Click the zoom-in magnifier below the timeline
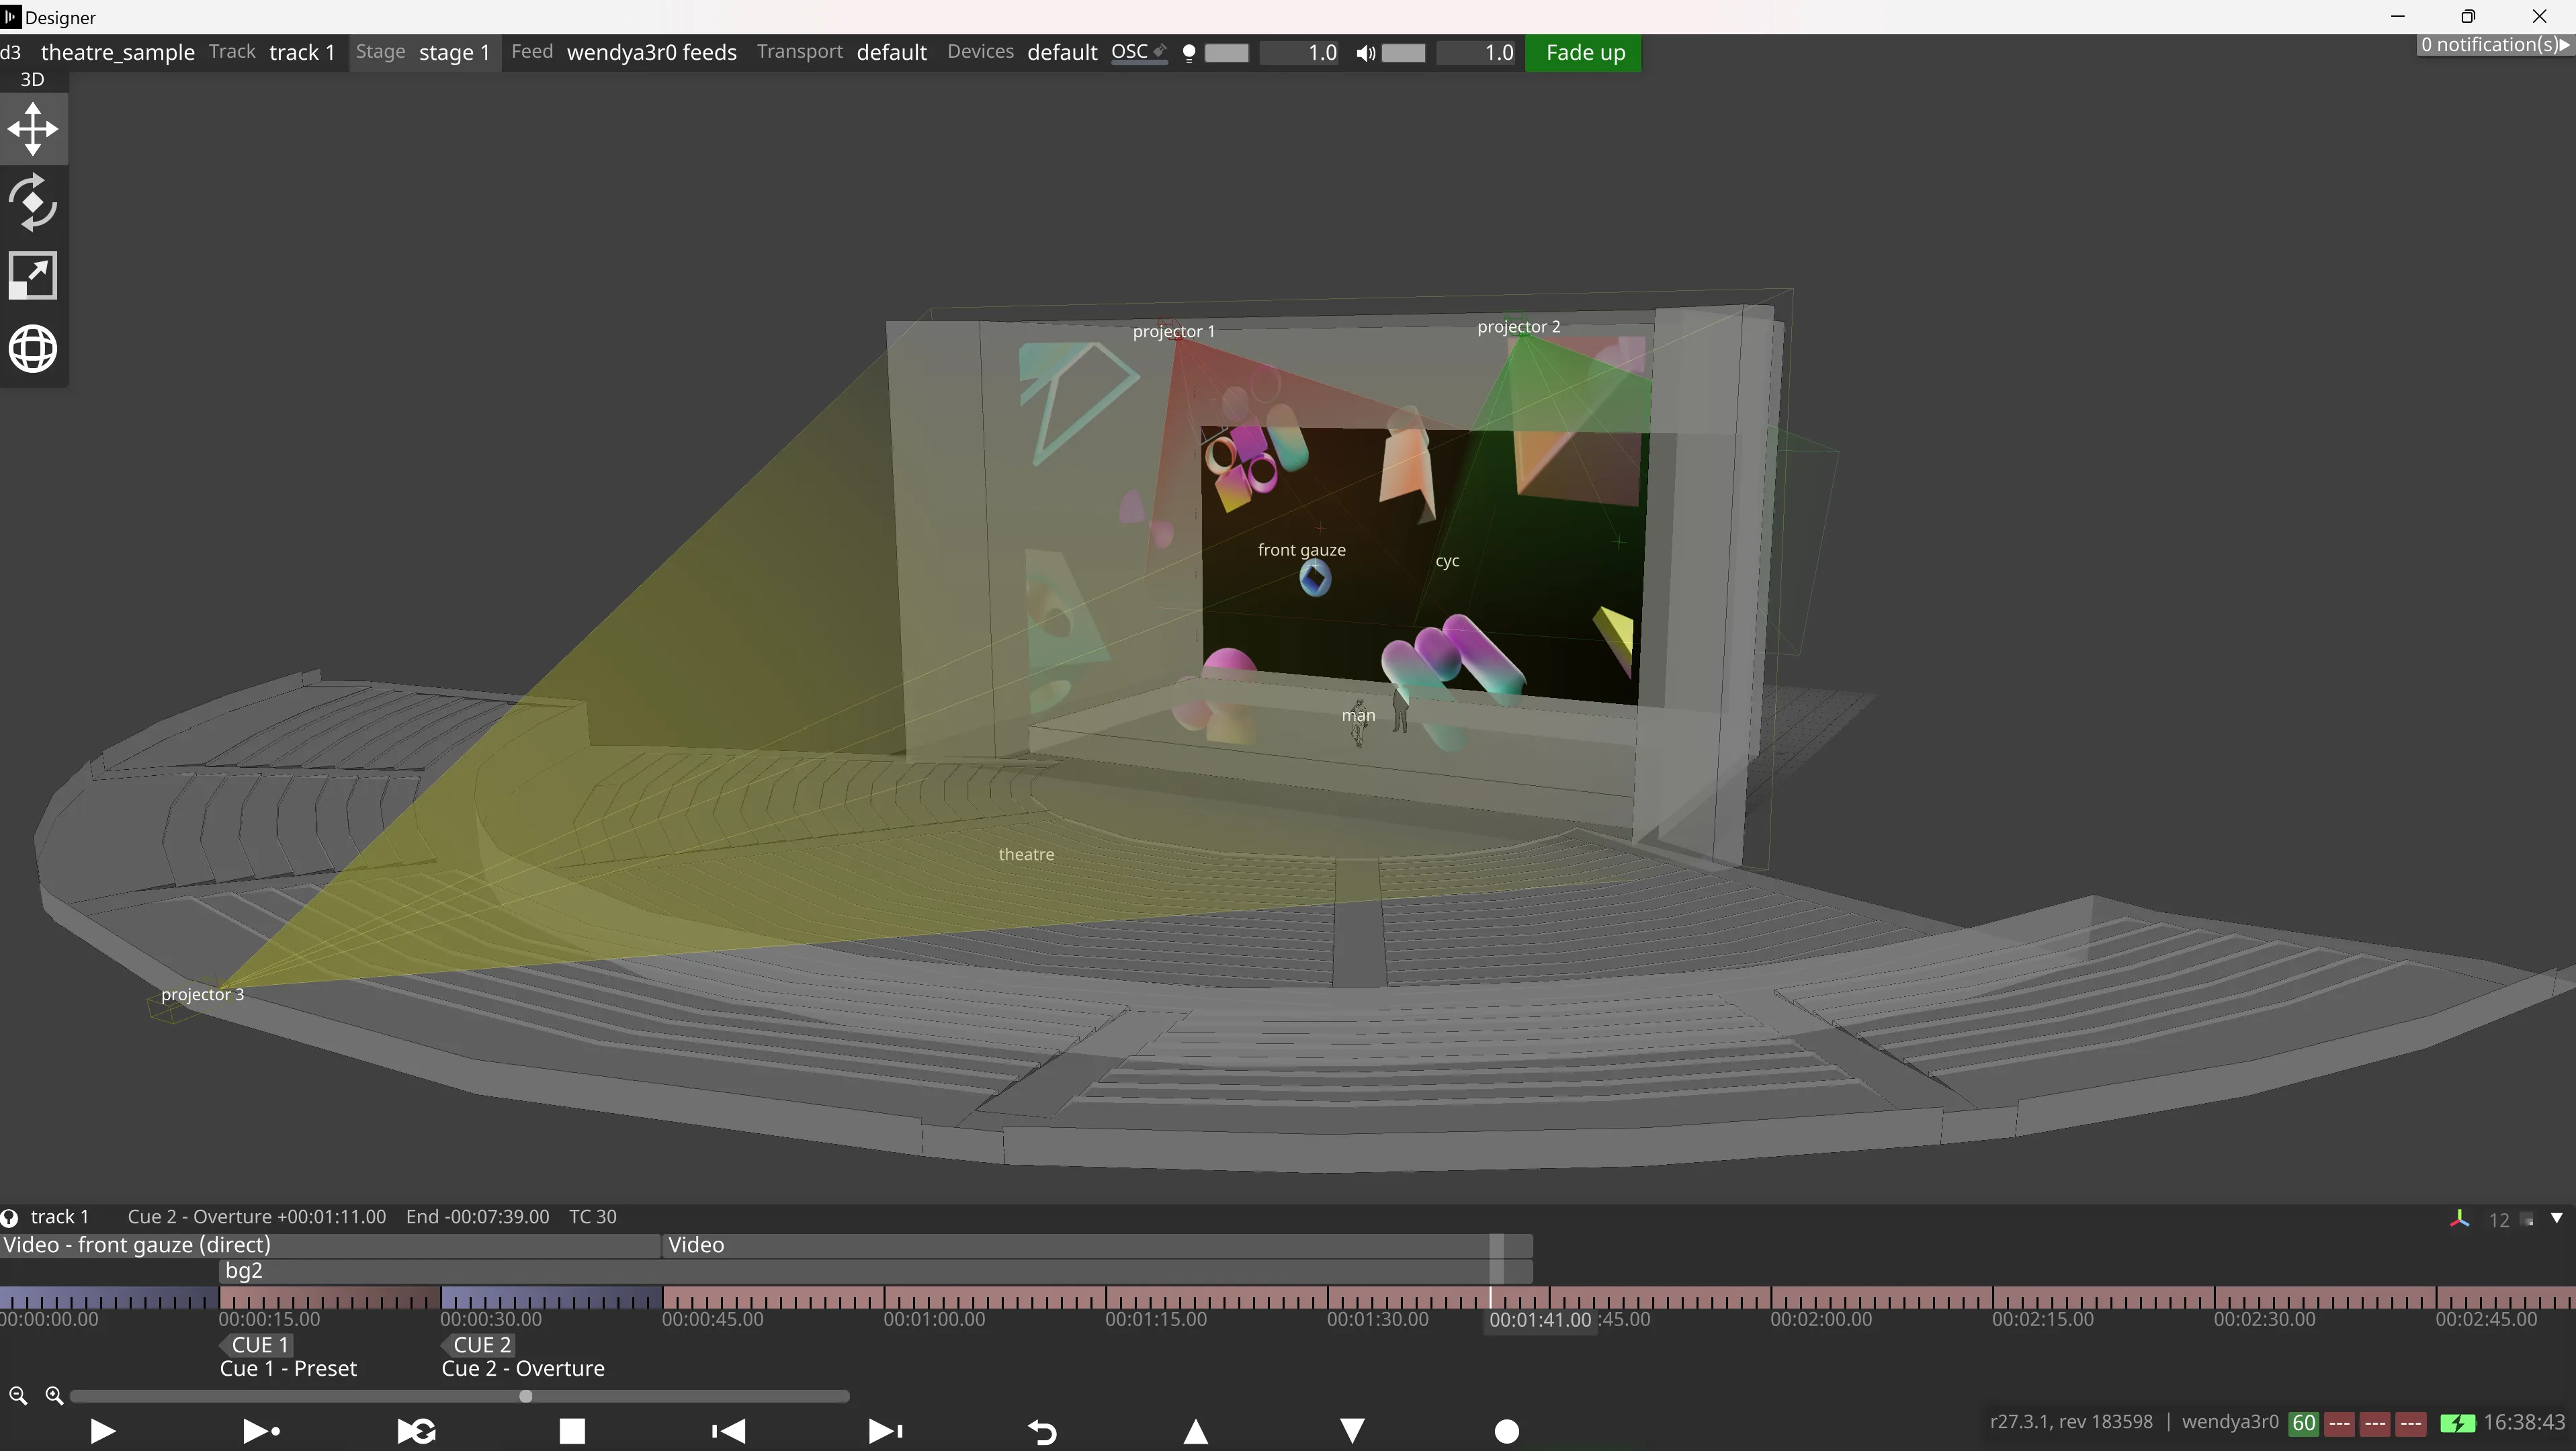 [x=55, y=1396]
